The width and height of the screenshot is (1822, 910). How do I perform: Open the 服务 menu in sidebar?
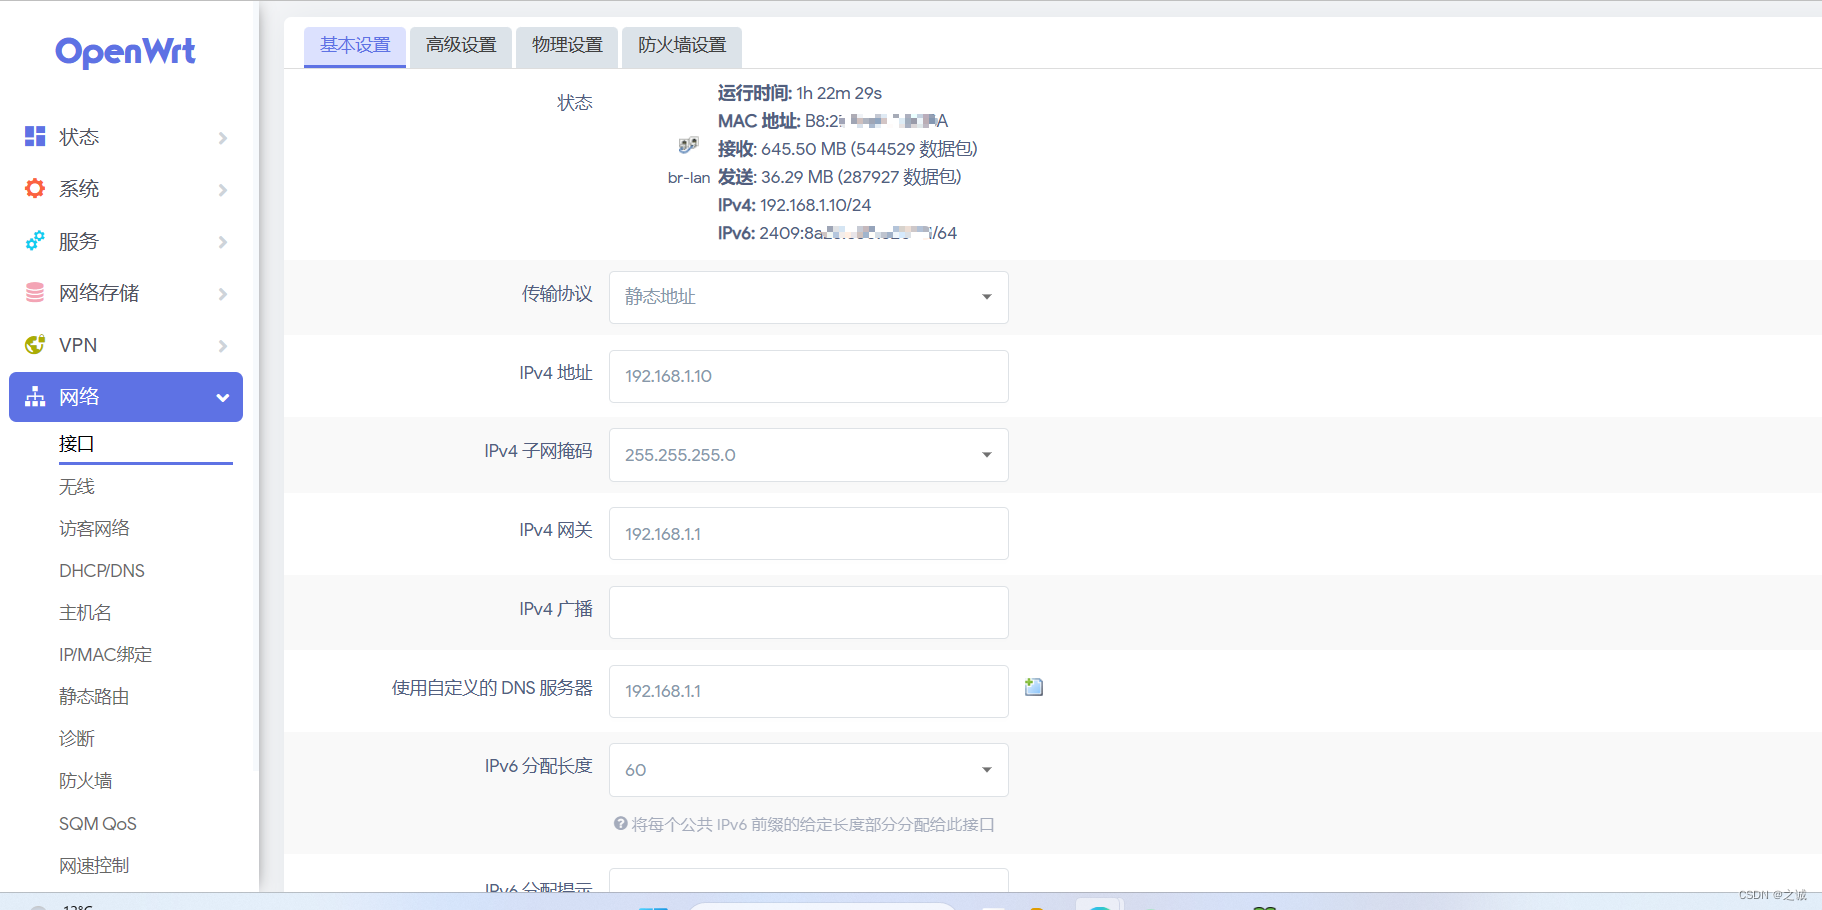coord(126,241)
